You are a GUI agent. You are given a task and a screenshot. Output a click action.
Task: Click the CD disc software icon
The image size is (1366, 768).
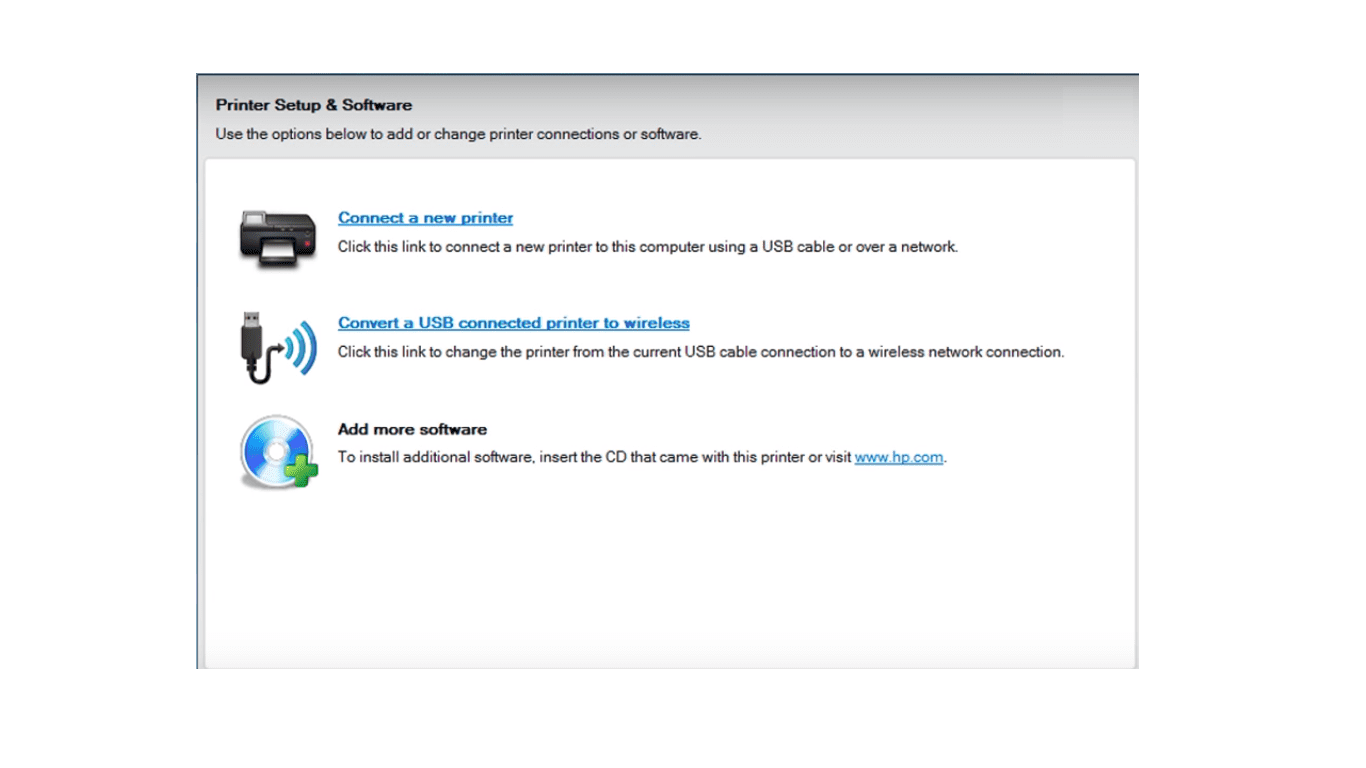click(278, 452)
